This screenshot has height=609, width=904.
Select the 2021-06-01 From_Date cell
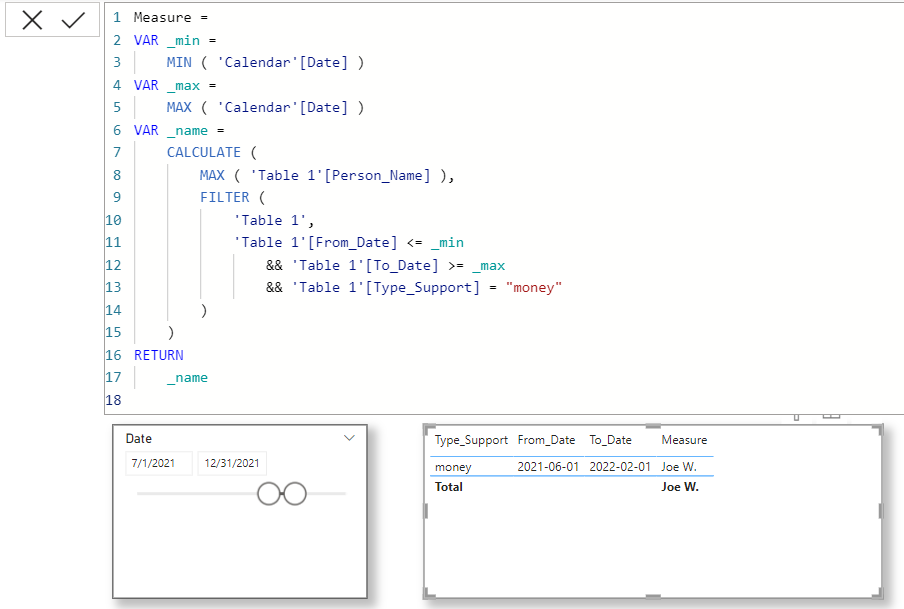click(548, 467)
